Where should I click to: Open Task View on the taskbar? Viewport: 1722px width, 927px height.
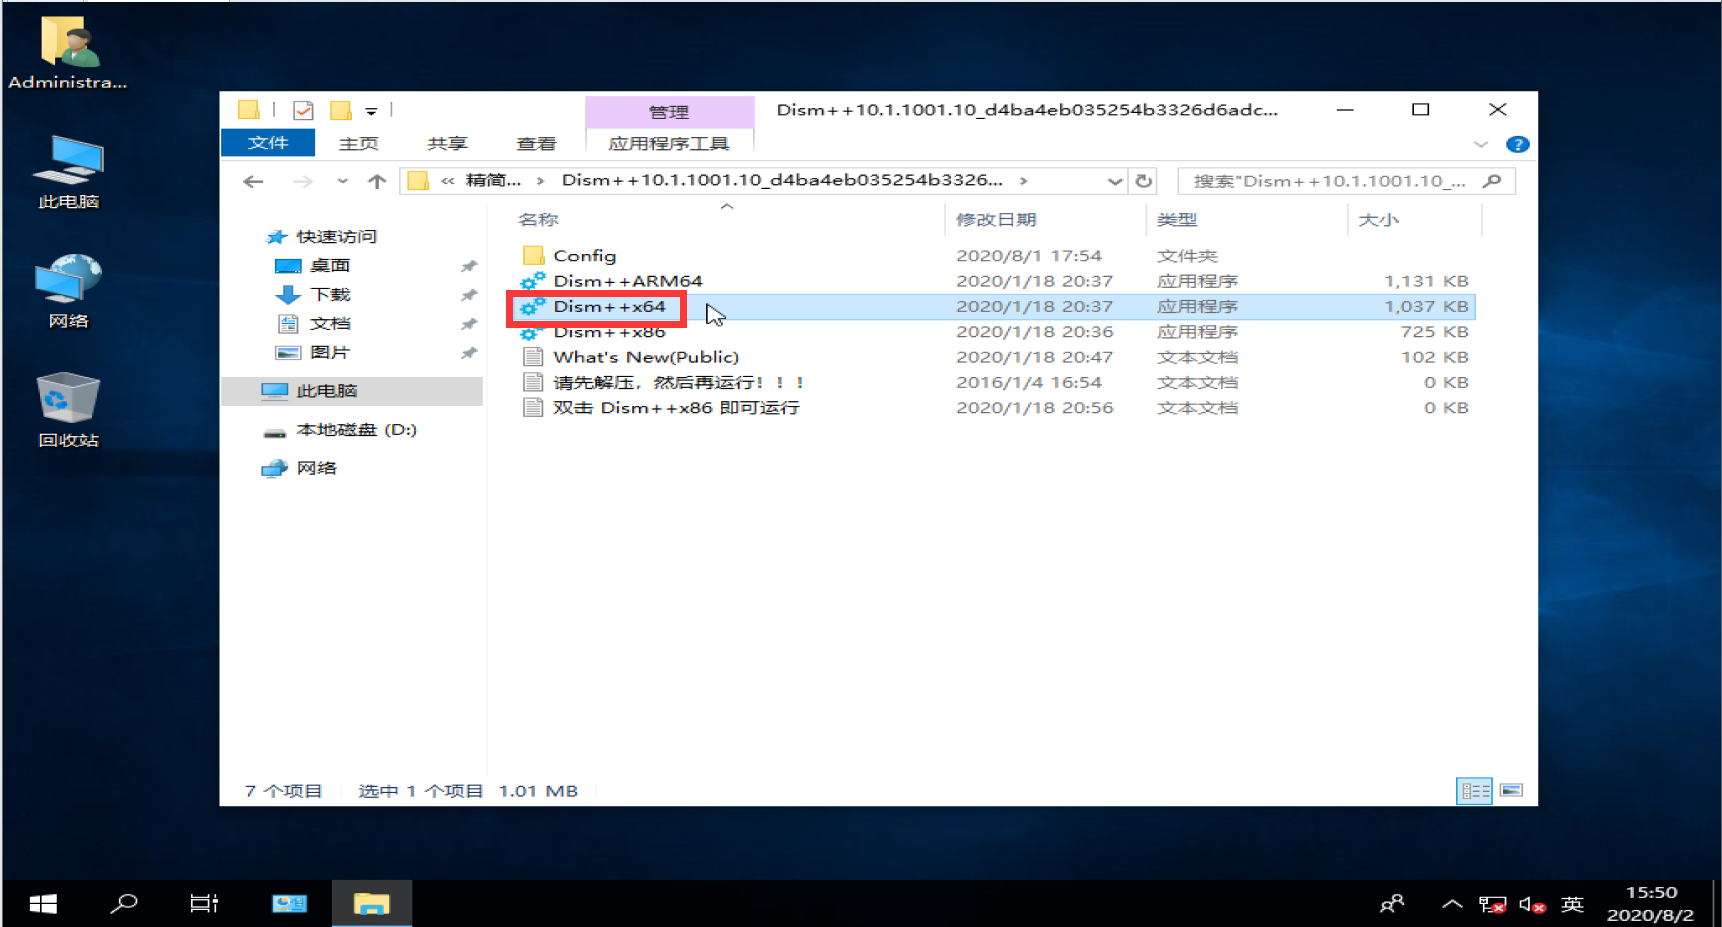(x=204, y=904)
